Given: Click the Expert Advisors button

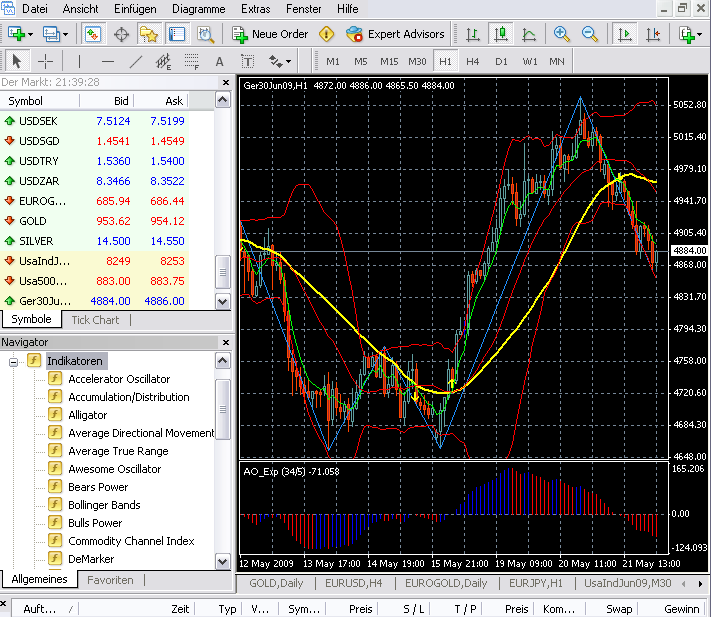Looking at the screenshot, I should [395, 34].
